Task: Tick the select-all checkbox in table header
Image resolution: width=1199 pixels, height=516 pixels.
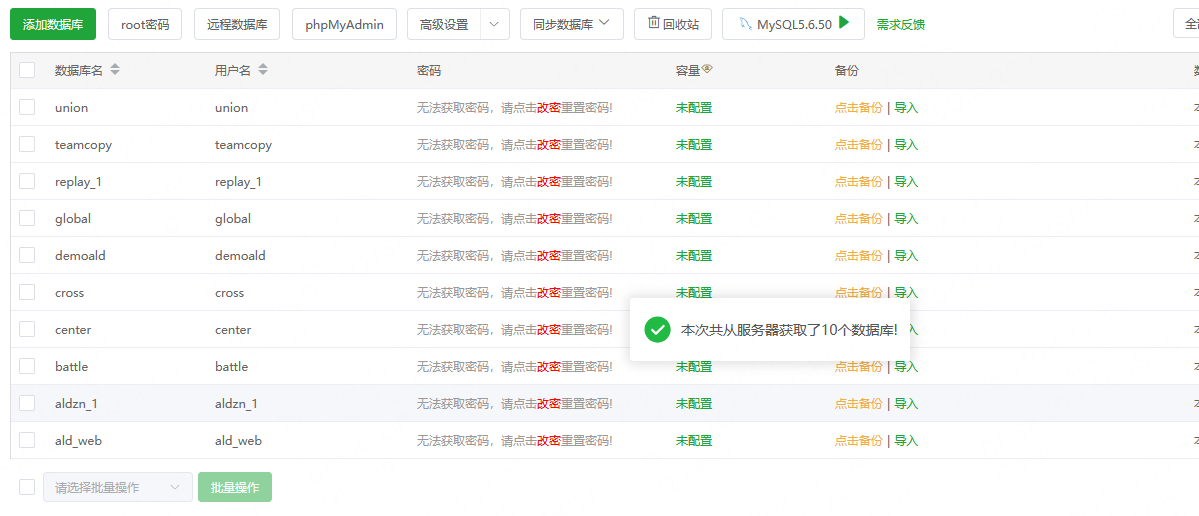Action: [28, 70]
